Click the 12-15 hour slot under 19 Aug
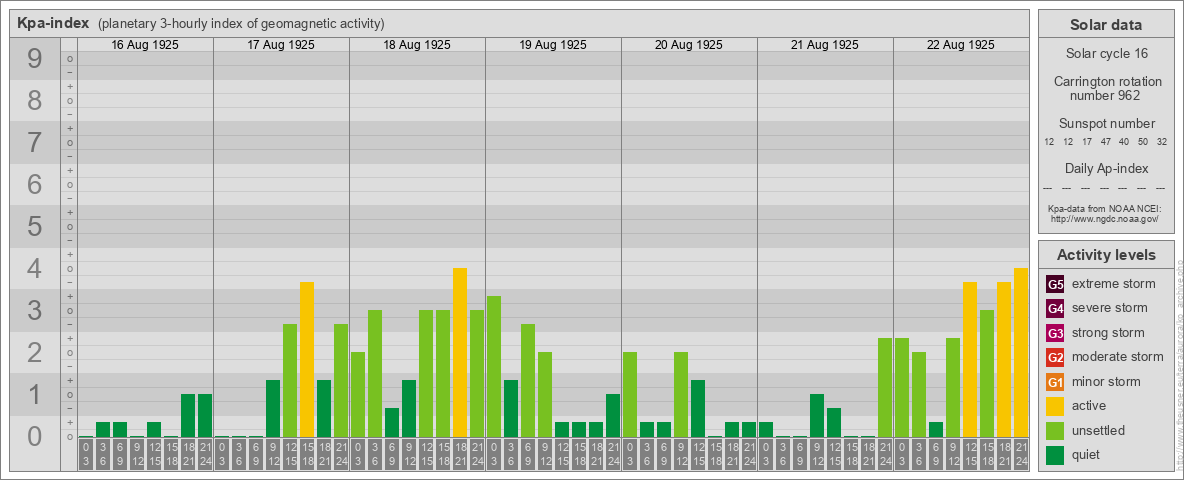 click(x=562, y=454)
